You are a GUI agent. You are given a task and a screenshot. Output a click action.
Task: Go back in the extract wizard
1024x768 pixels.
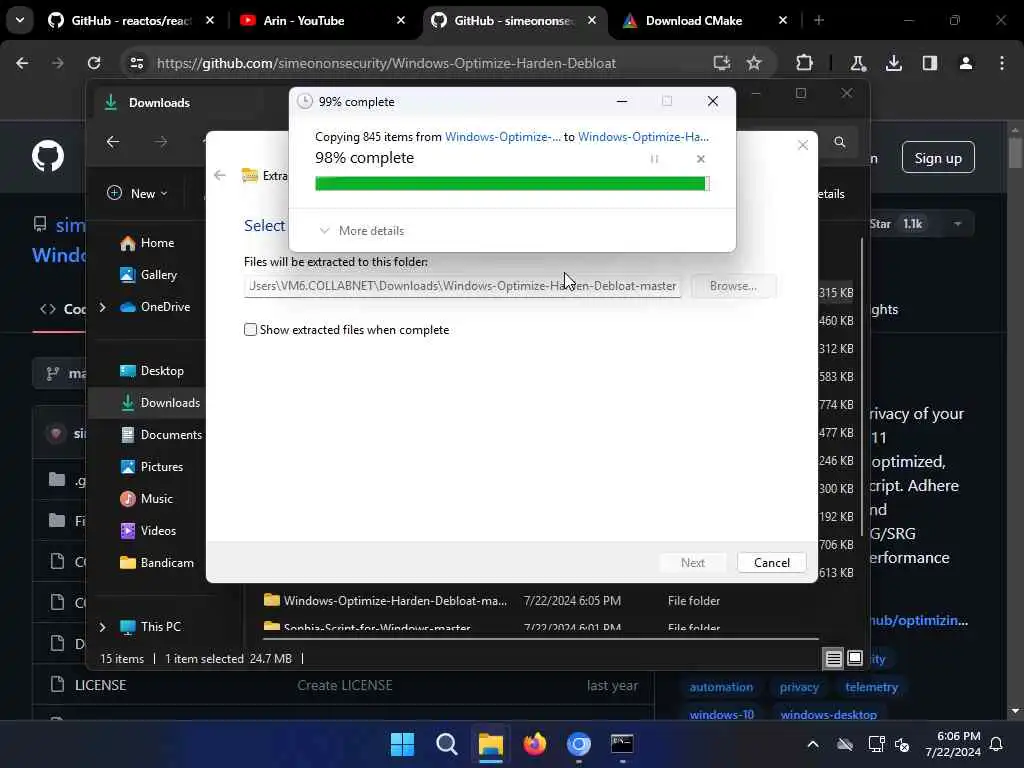(x=220, y=175)
